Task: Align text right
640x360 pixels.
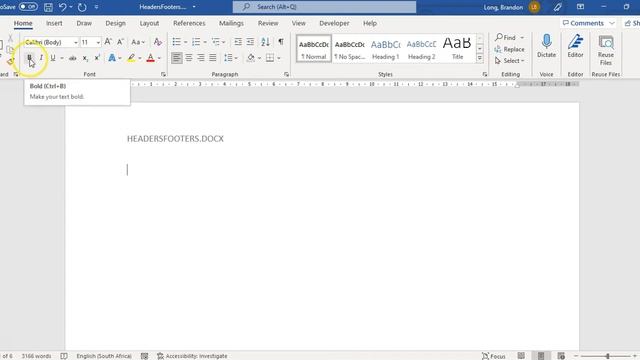Action: pyautogui.click(x=201, y=58)
